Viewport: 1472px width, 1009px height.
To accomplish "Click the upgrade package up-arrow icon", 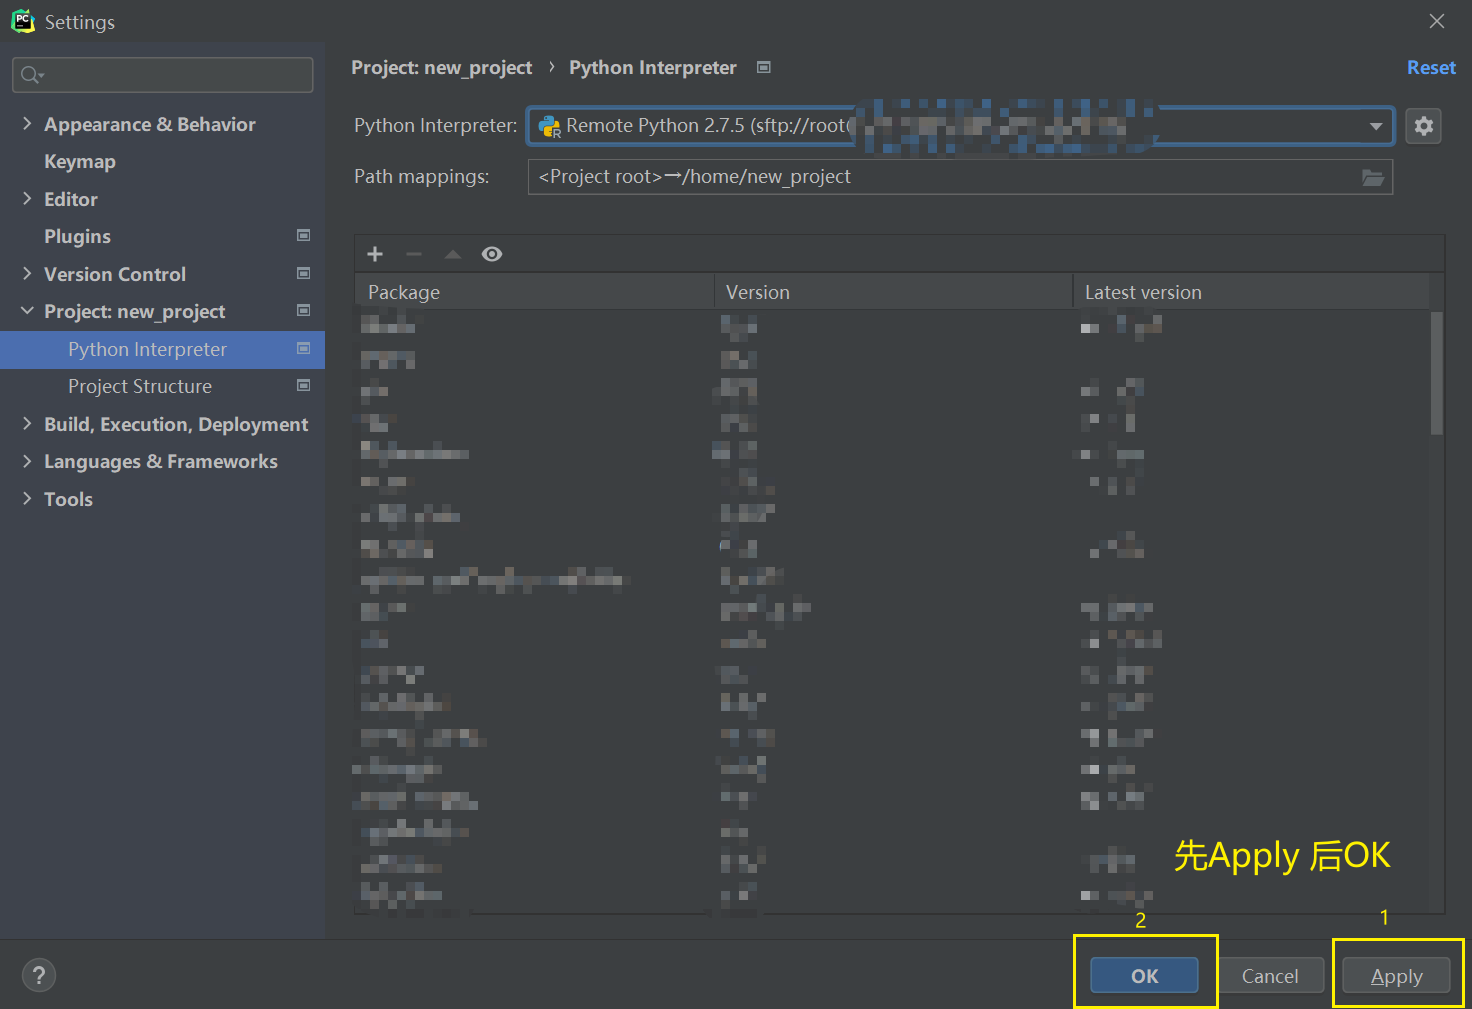I will pos(452,254).
